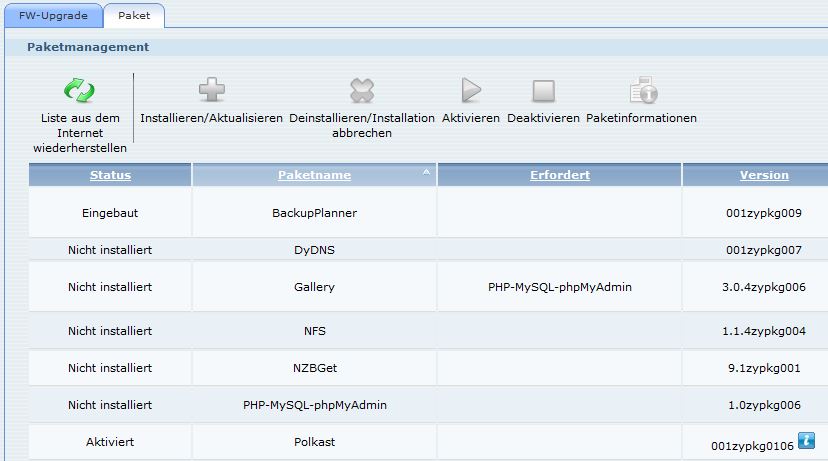
Task: Click the 'Eingebaut' status cell
Action: point(110,213)
